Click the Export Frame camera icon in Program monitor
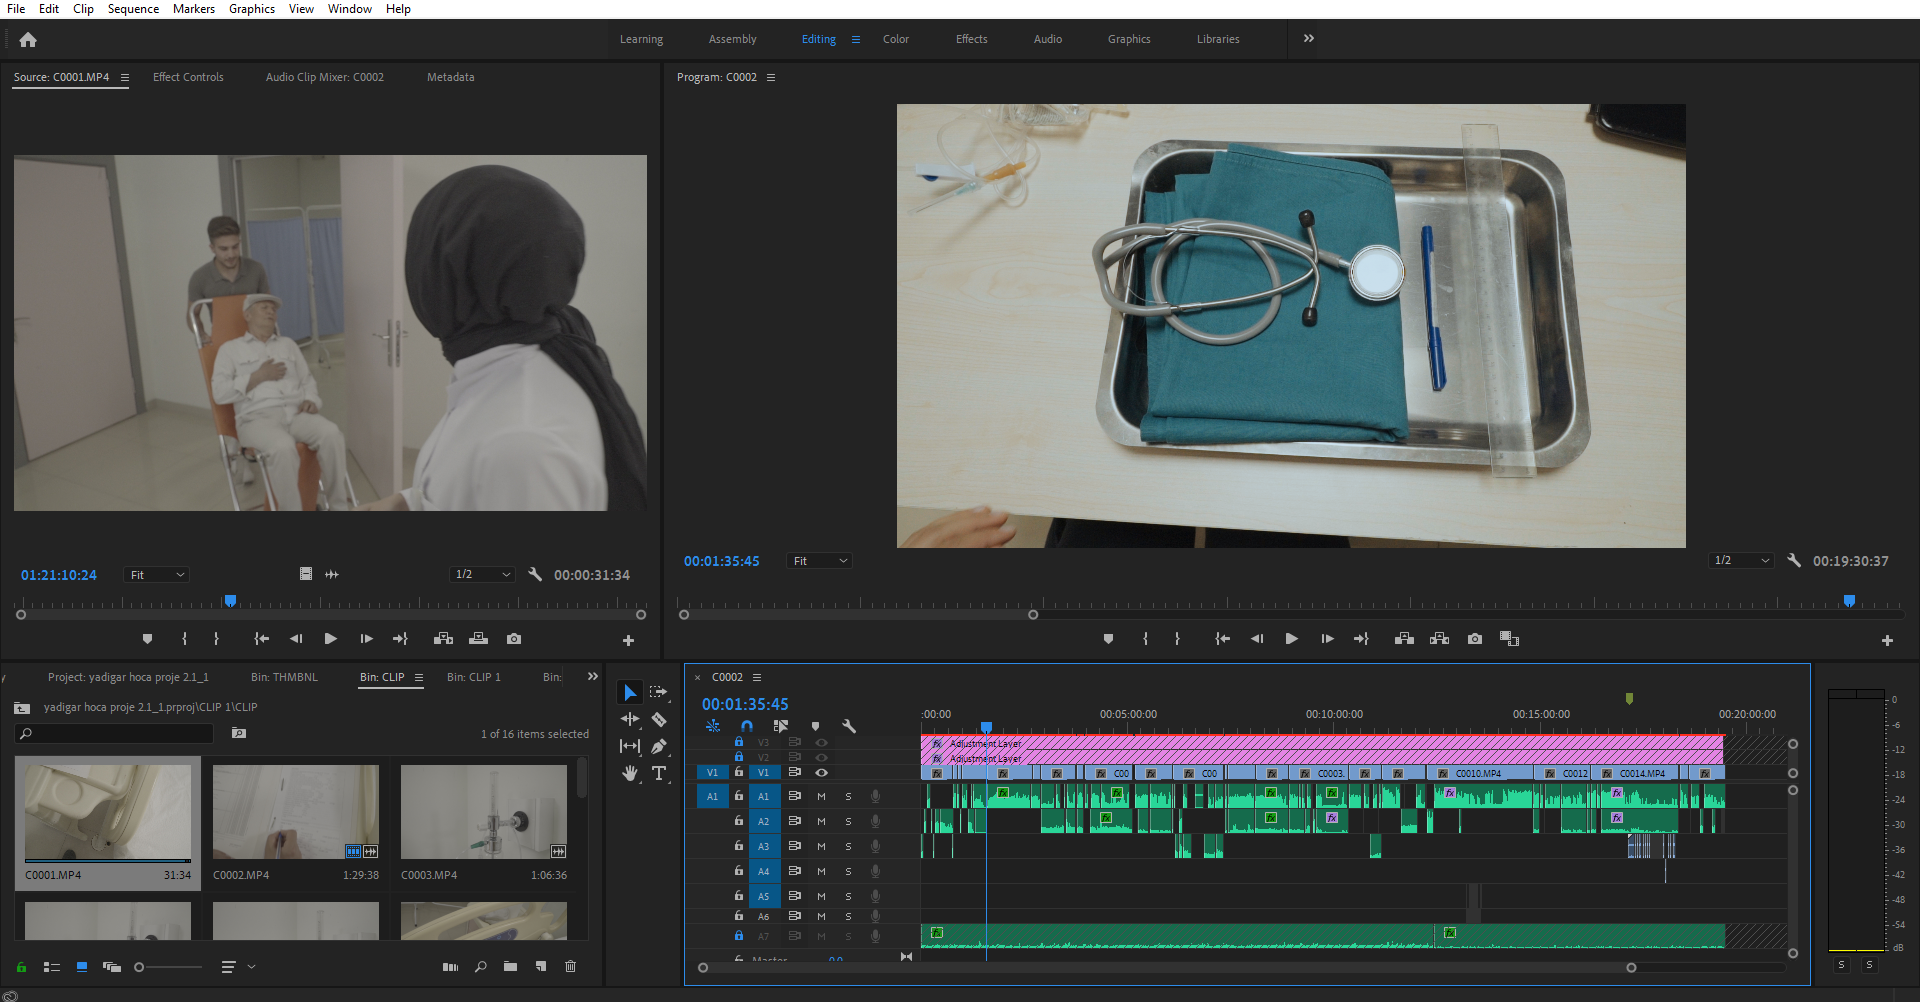 [x=1474, y=639]
